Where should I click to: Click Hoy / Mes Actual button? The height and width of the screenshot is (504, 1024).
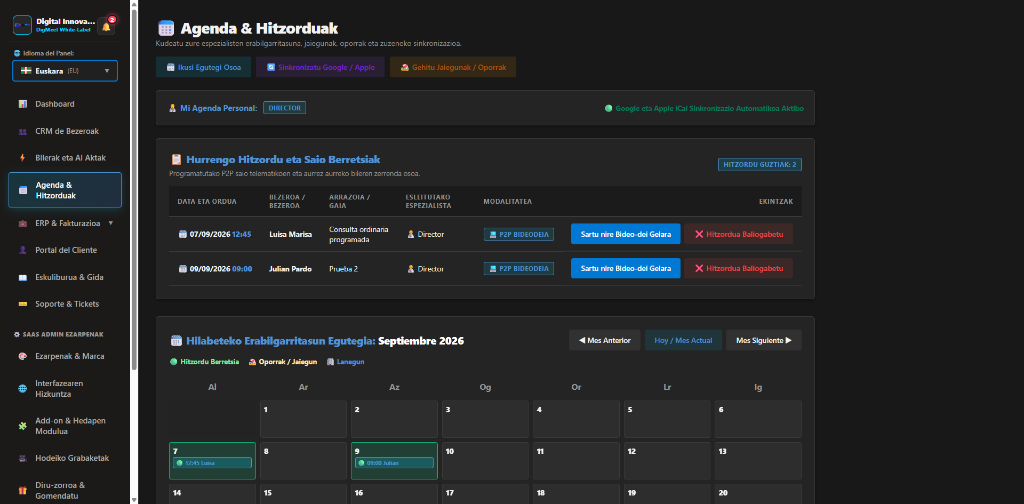tap(683, 340)
